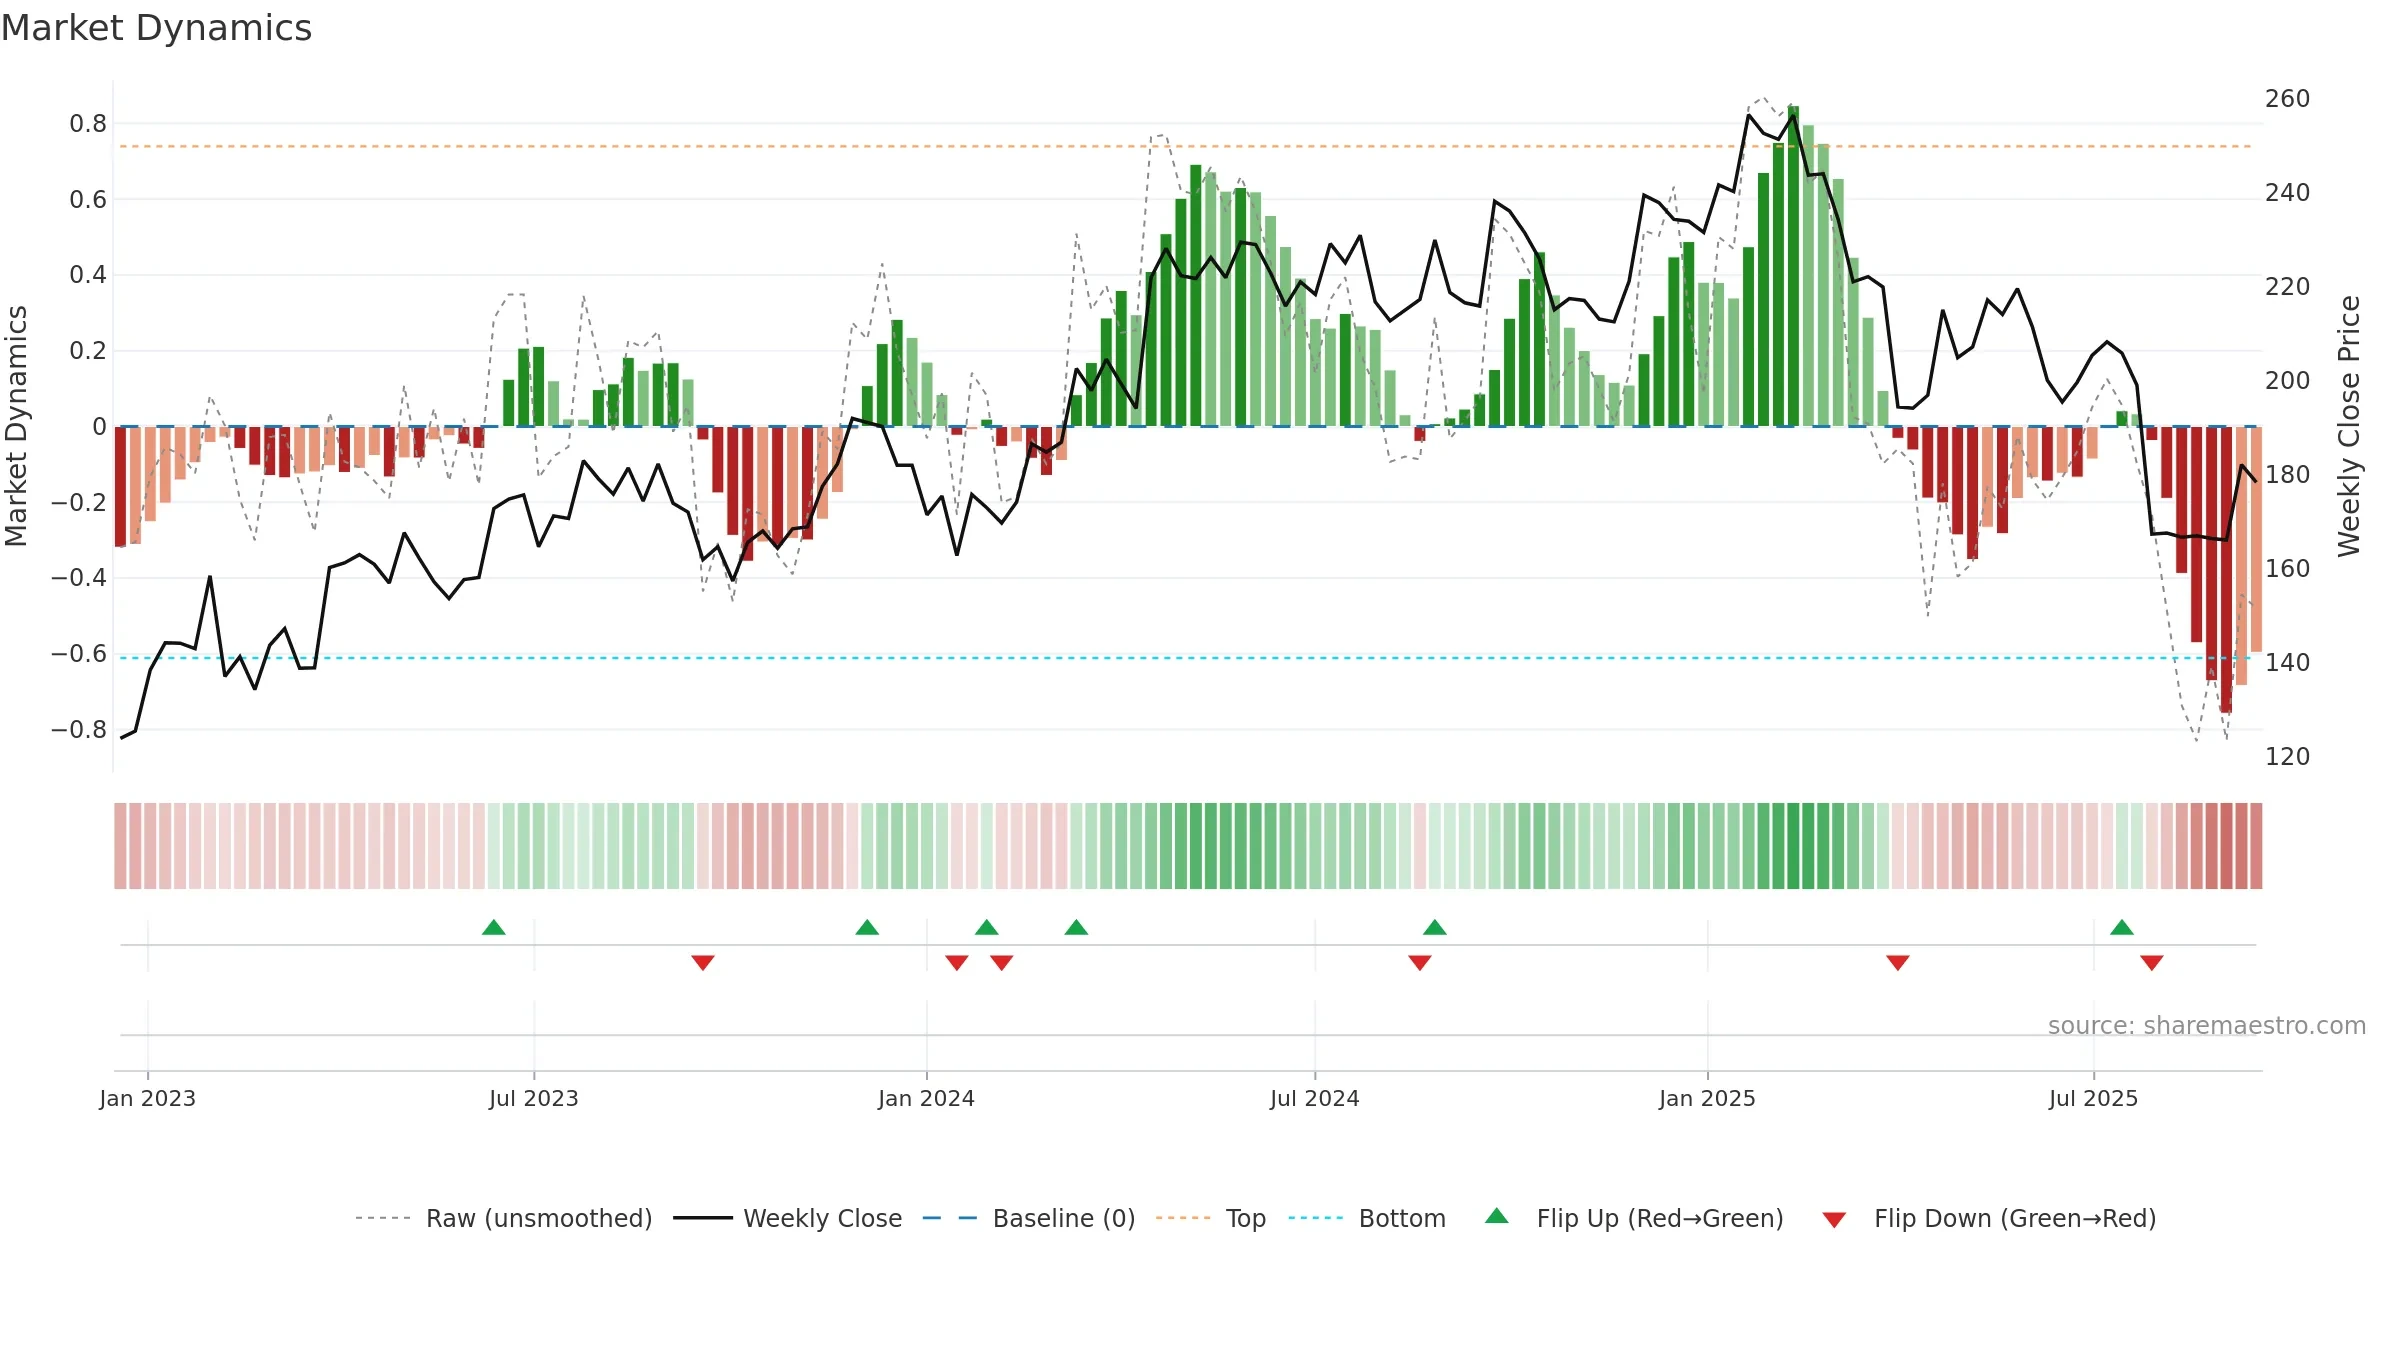This screenshot has width=2400, height=1350.
Task: Click the Bottom legend entry
Action: [x=1366, y=1218]
